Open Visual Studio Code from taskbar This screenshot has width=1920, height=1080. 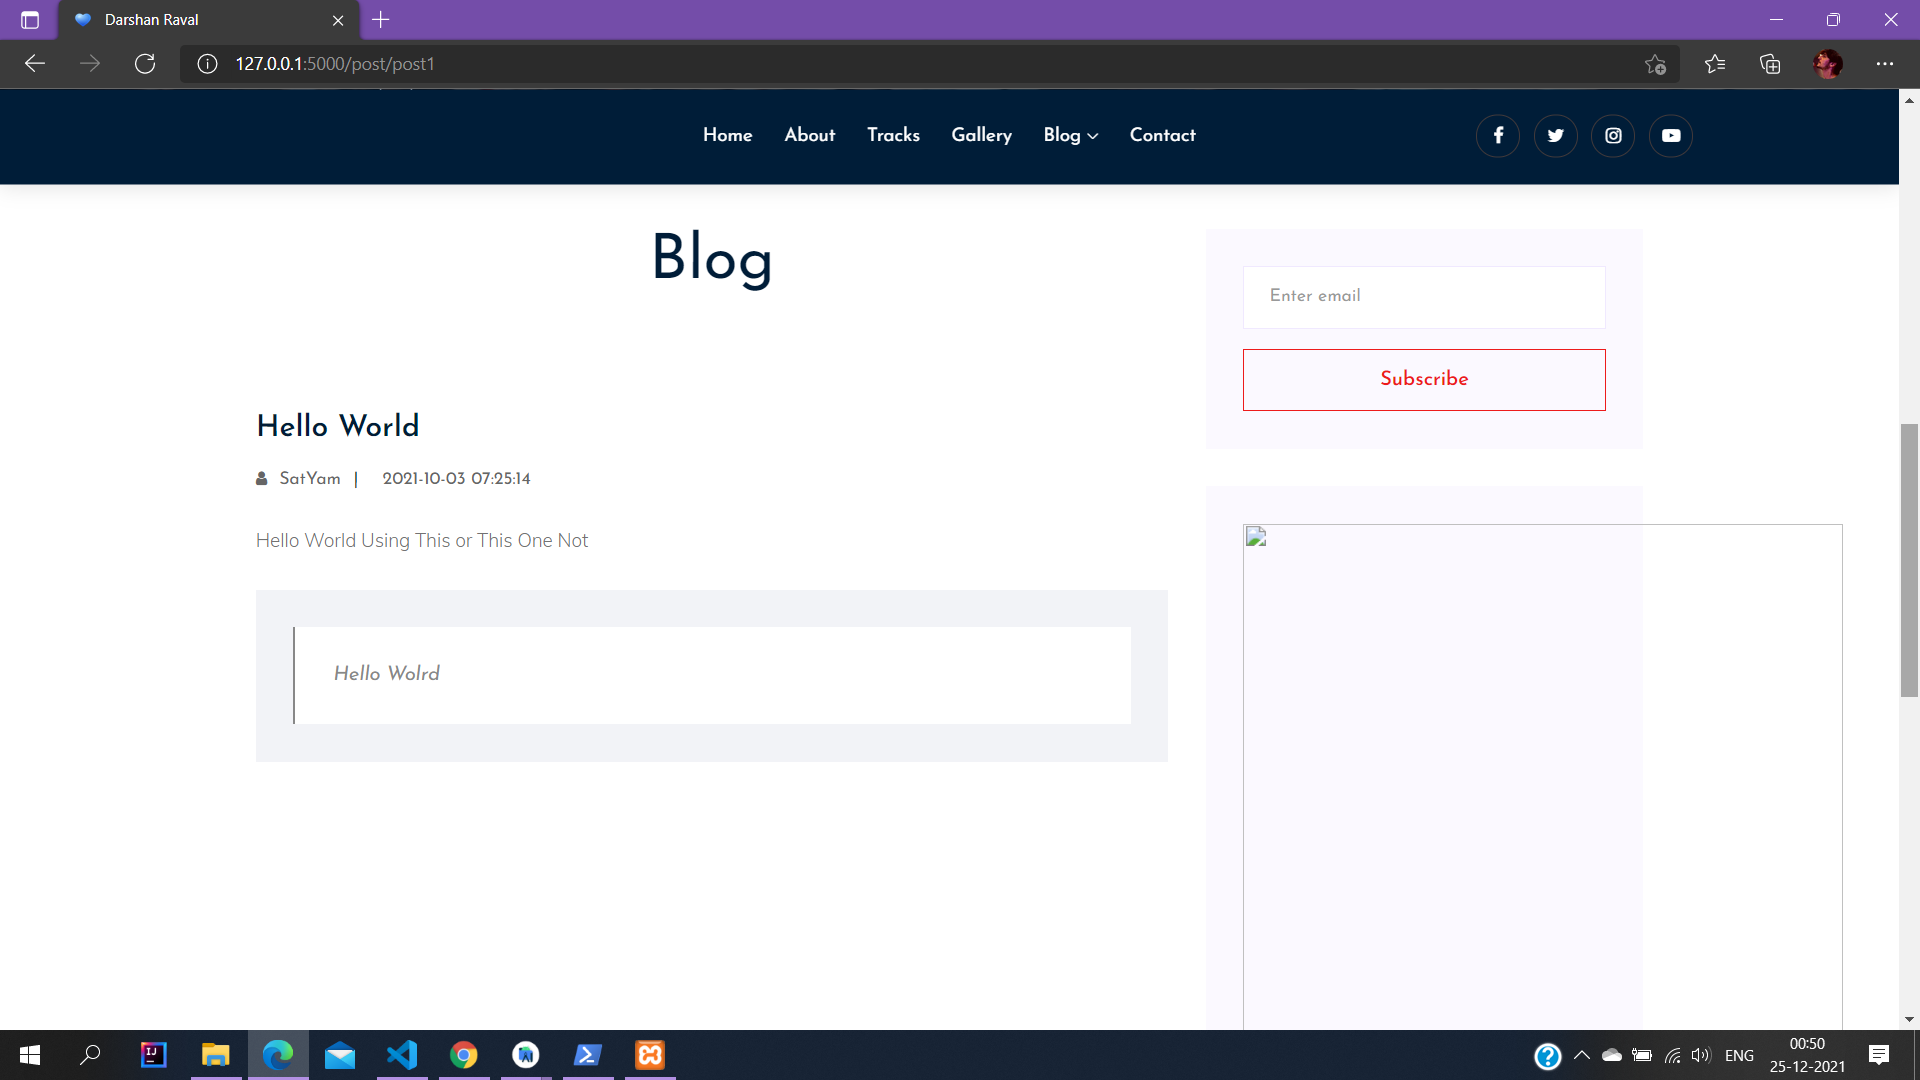402,1055
